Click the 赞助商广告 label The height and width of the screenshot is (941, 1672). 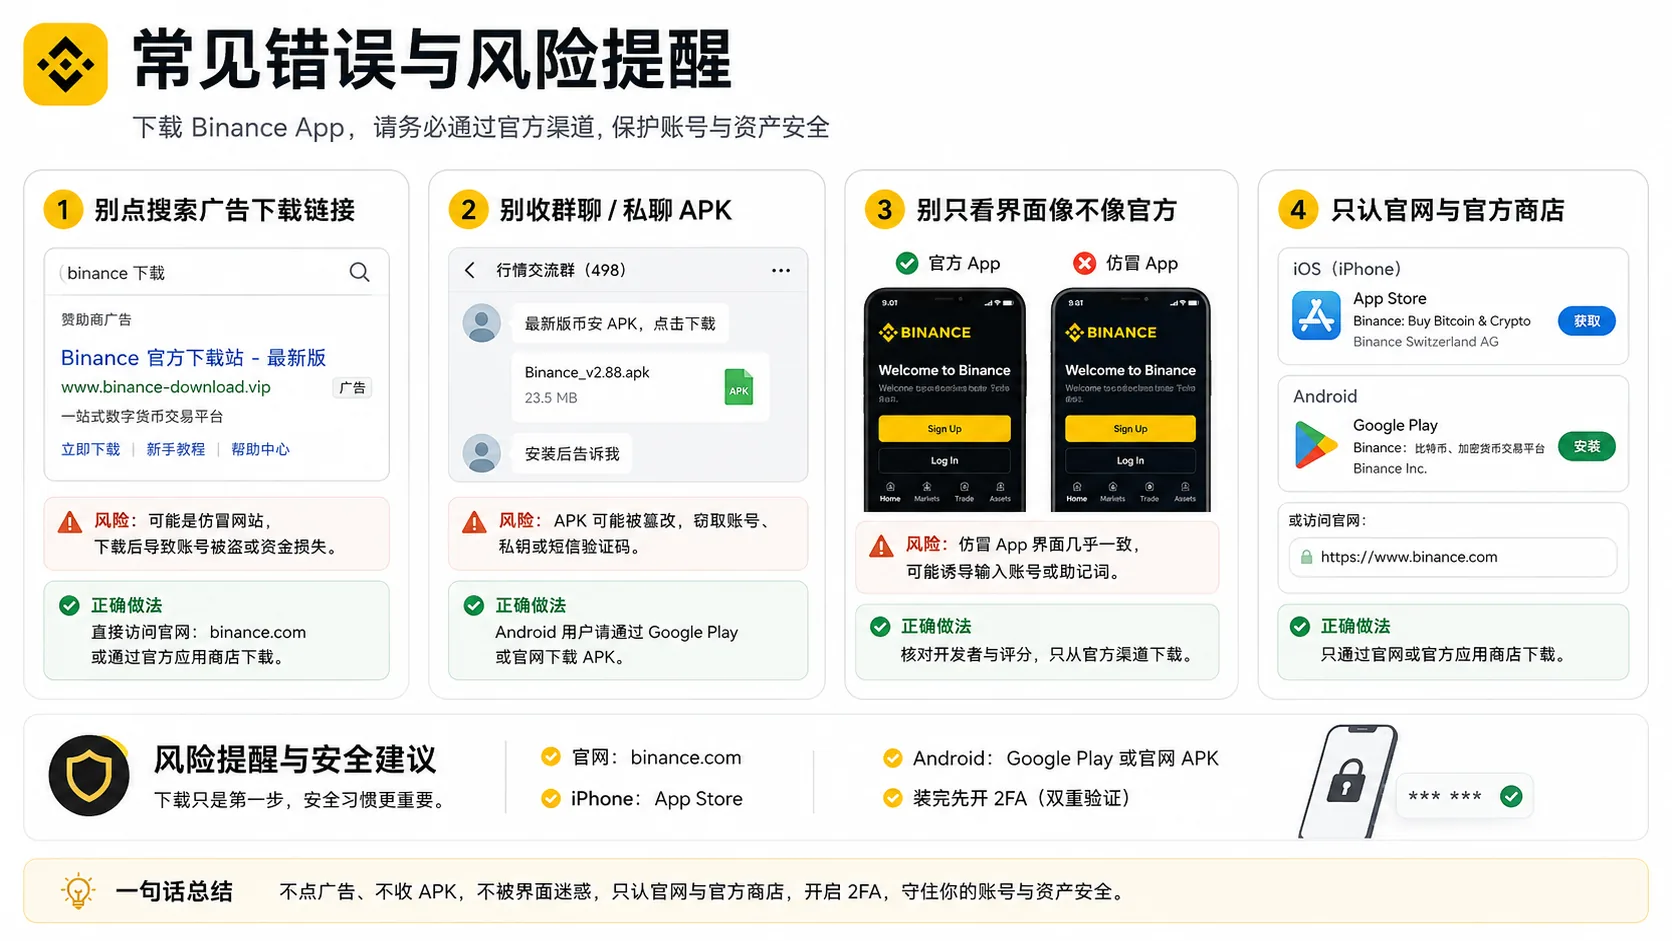point(96,319)
